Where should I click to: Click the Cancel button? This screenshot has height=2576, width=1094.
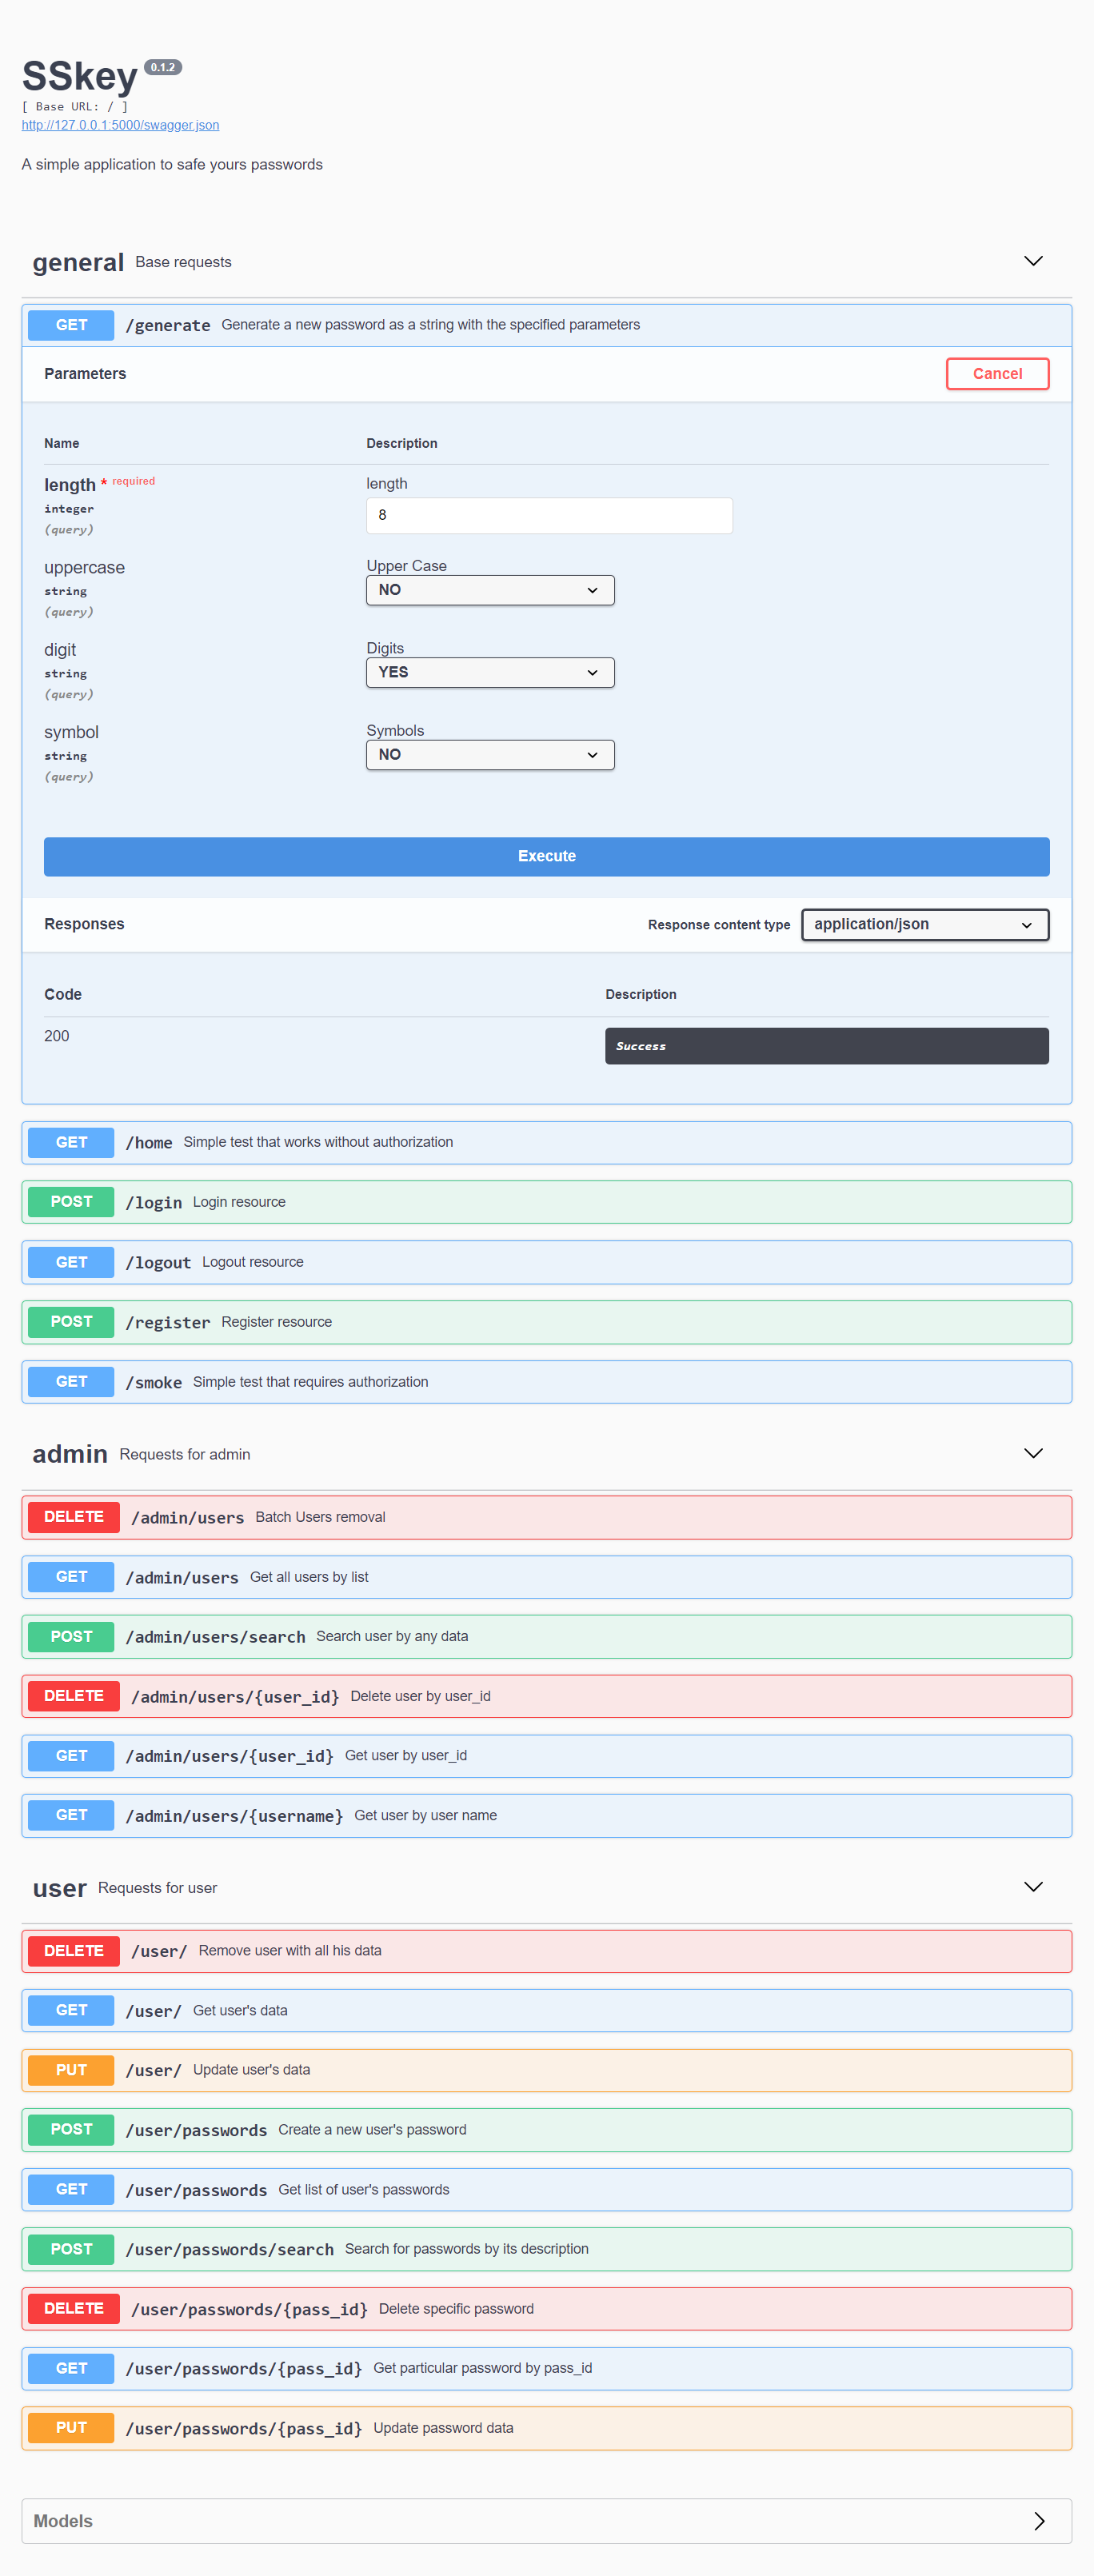(x=997, y=374)
